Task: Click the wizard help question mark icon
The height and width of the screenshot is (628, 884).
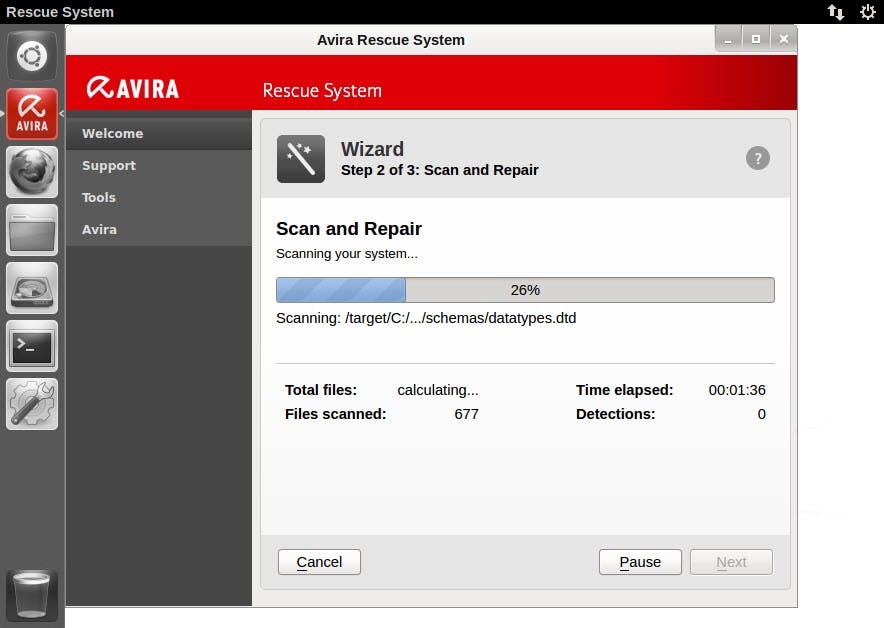Action: pos(758,158)
